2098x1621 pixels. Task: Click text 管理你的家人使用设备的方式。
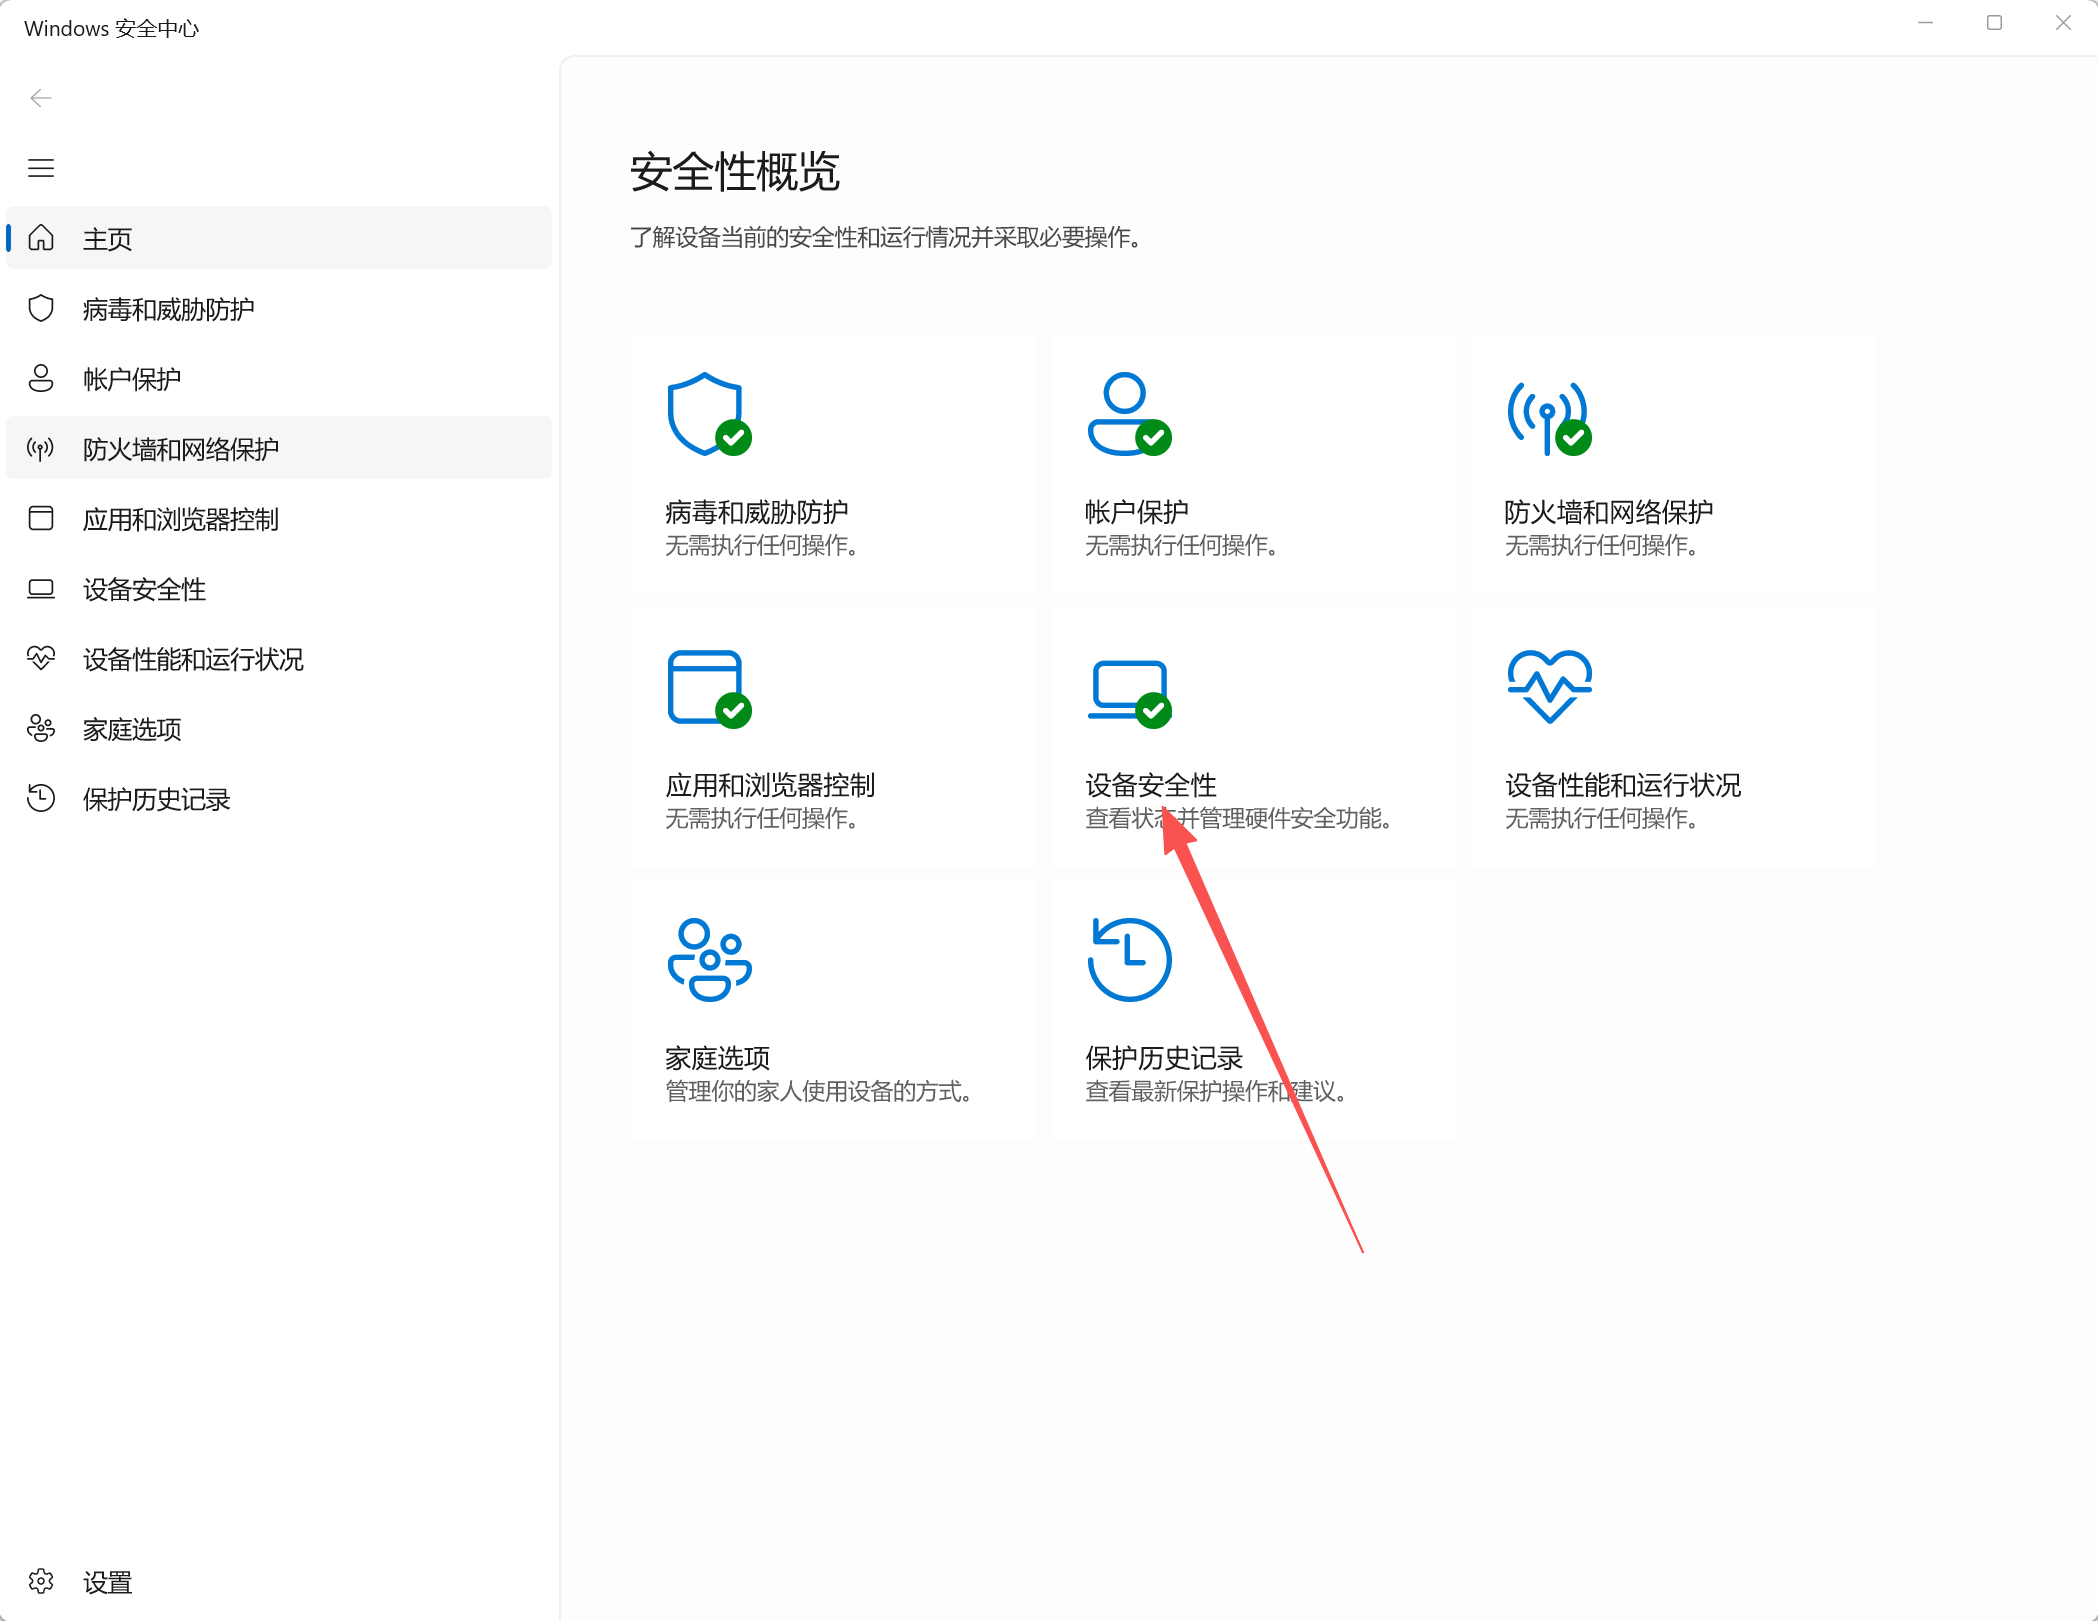[819, 1091]
